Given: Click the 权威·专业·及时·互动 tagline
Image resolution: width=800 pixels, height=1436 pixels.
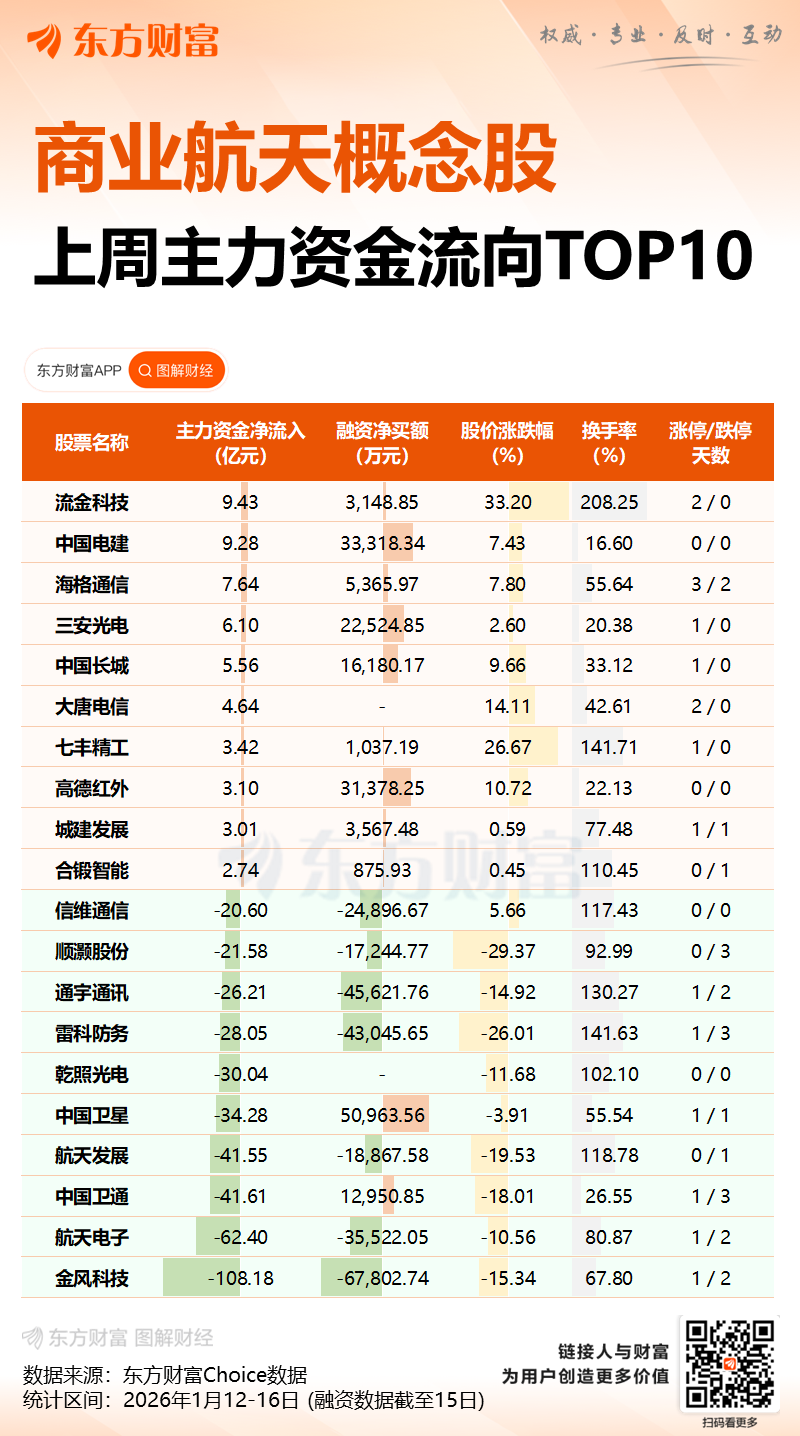Looking at the screenshot, I should click(661, 35).
